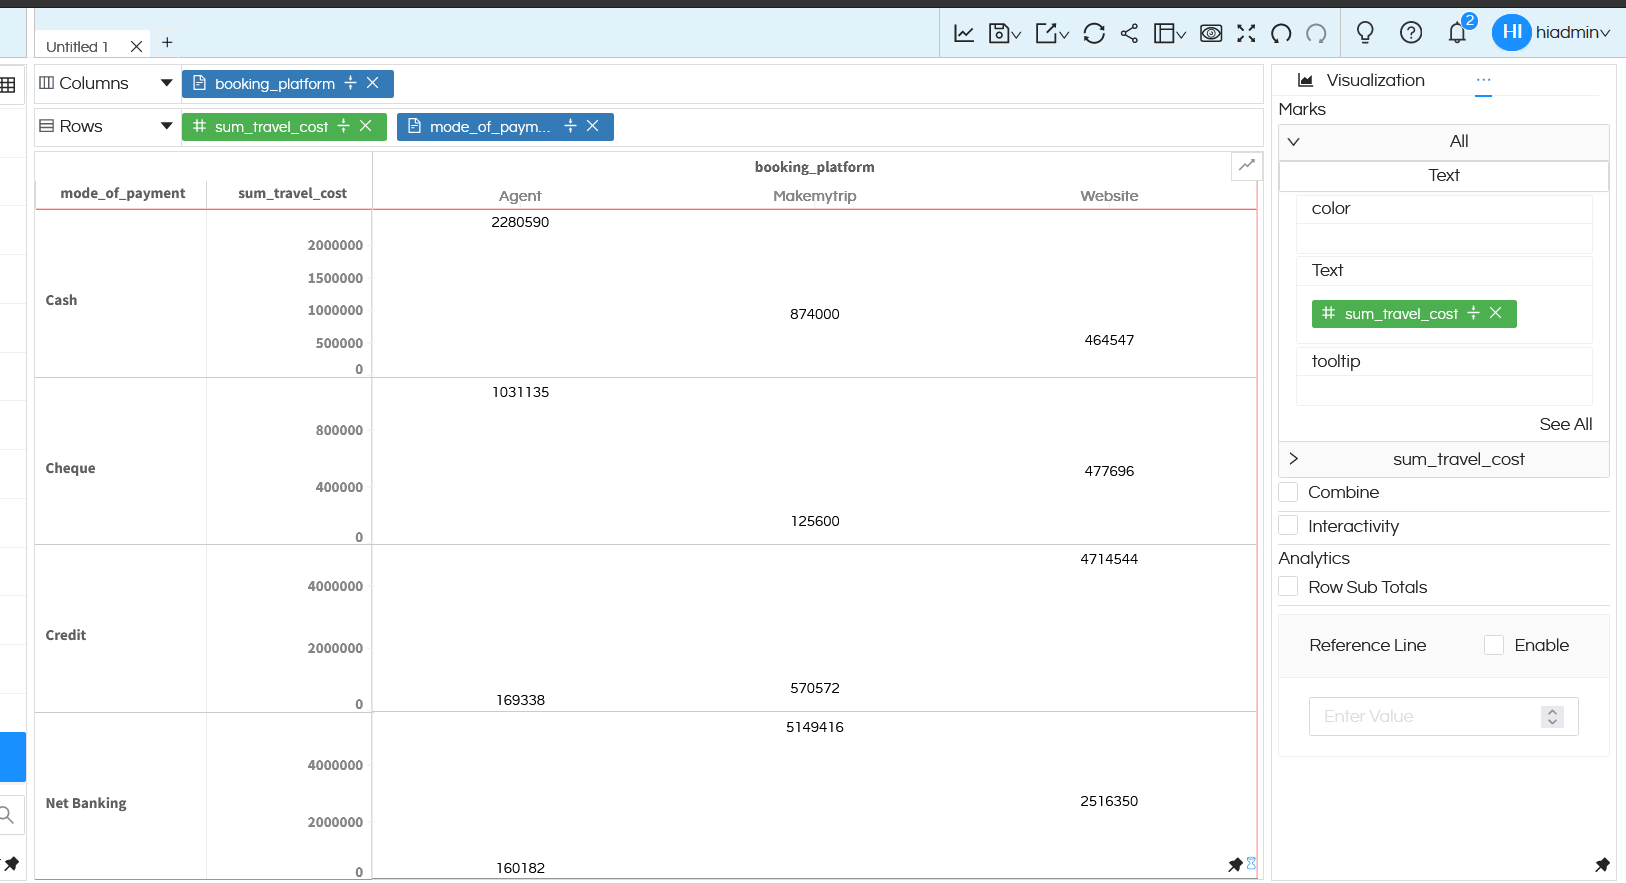Select the Makemytrip column header
Screen dimensions: 1626x883
pos(814,196)
